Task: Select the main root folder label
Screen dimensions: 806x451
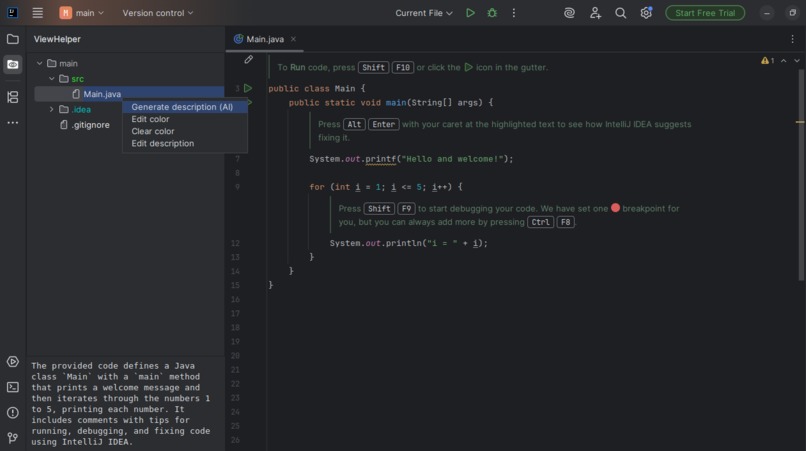Action: [68, 63]
